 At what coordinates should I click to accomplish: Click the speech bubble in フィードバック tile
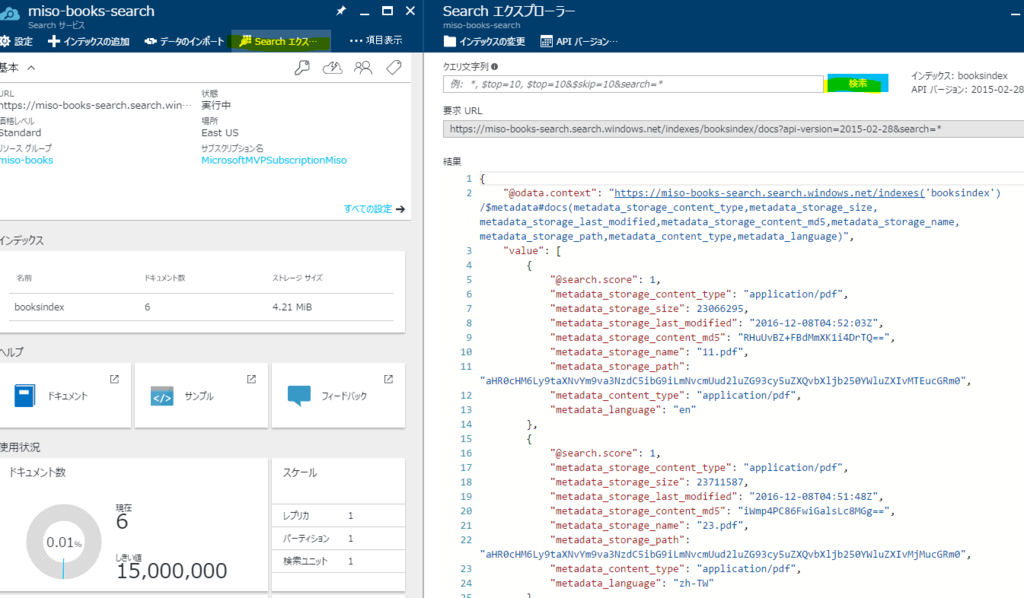(x=299, y=396)
